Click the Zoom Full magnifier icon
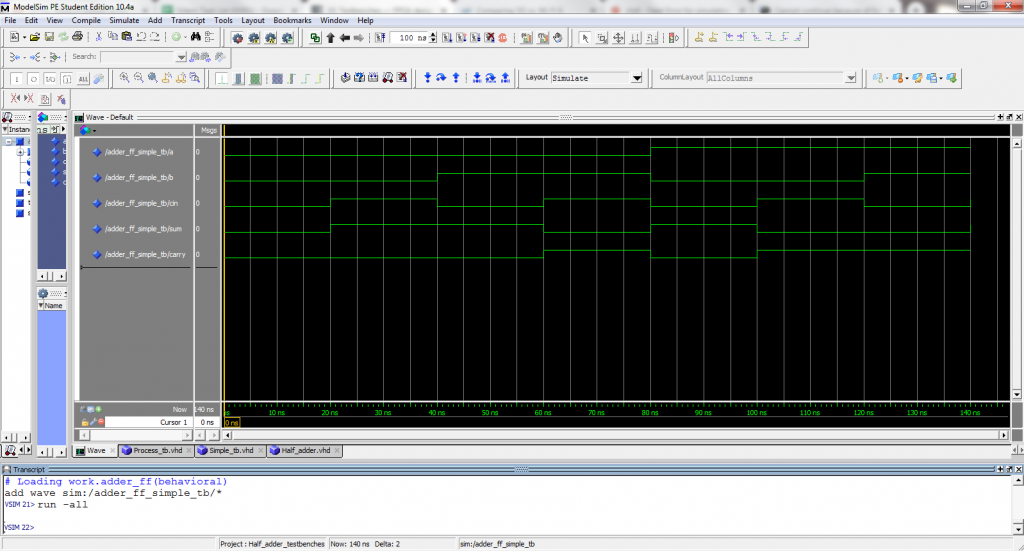This screenshot has height=551, width=1024. (153, 78)
